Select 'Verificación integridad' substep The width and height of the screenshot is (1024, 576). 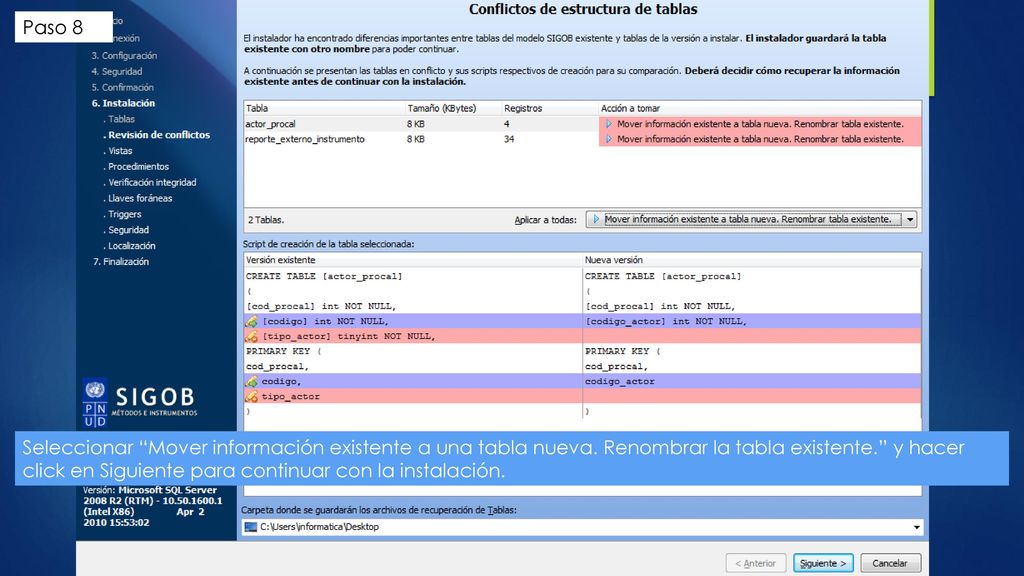click(x=150, y=182)
